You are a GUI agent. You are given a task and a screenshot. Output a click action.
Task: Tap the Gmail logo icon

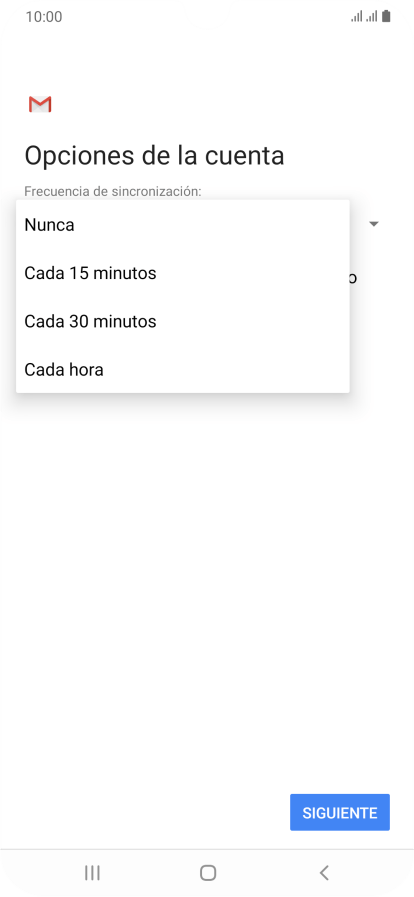pyautogui.click(x=40, y=105)
